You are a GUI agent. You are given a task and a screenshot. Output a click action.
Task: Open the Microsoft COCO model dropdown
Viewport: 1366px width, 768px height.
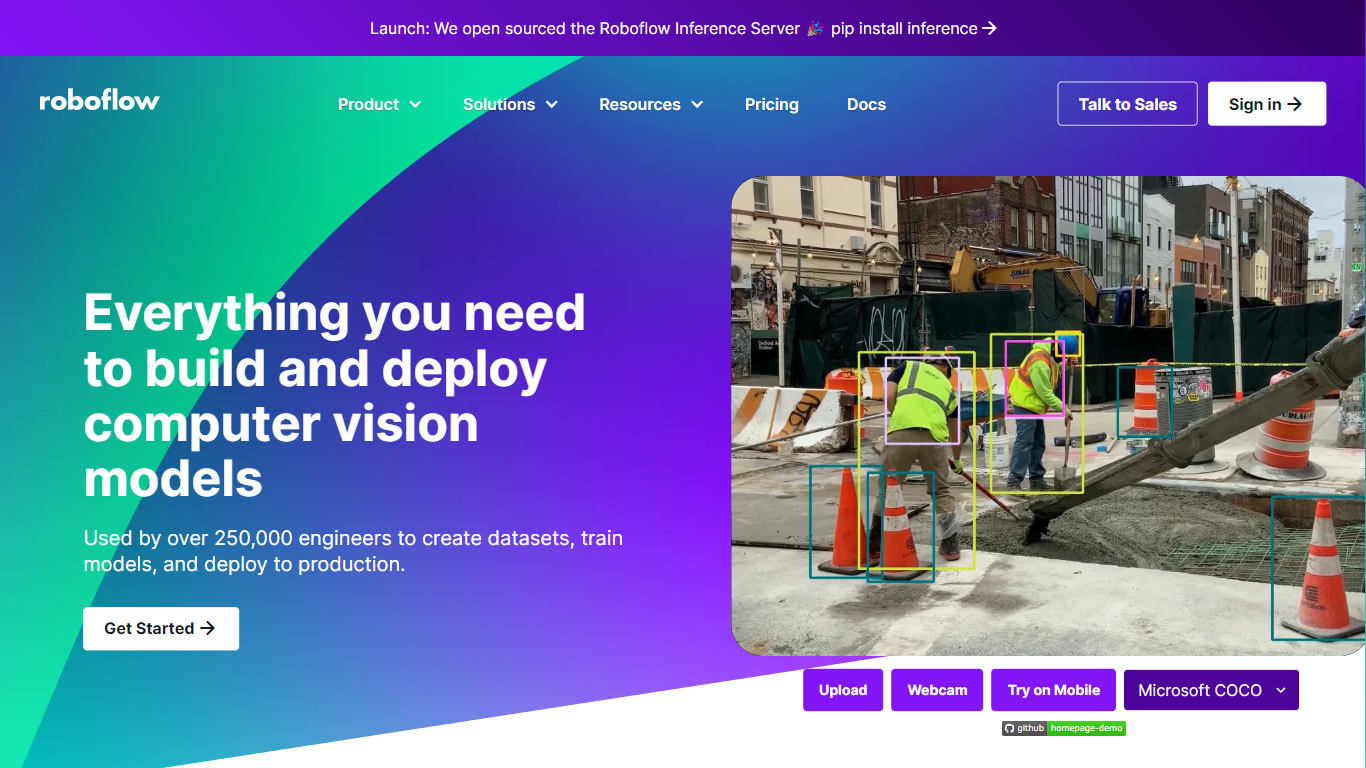point(1211,690)
